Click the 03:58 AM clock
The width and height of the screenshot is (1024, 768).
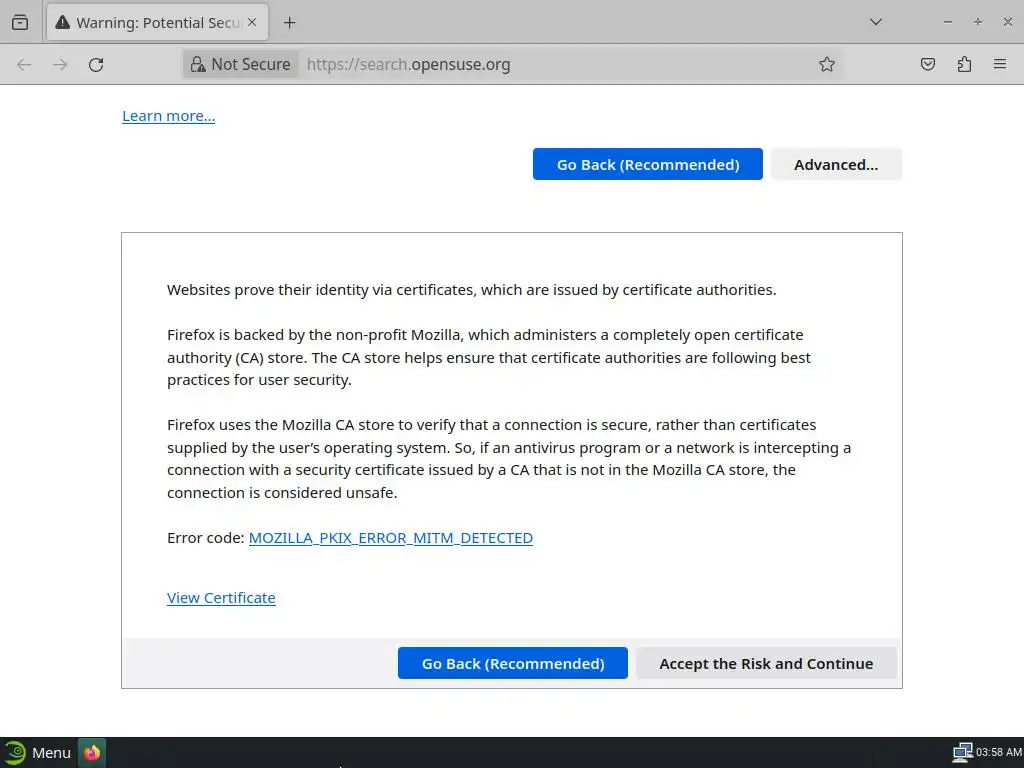[x=999, y=753]
